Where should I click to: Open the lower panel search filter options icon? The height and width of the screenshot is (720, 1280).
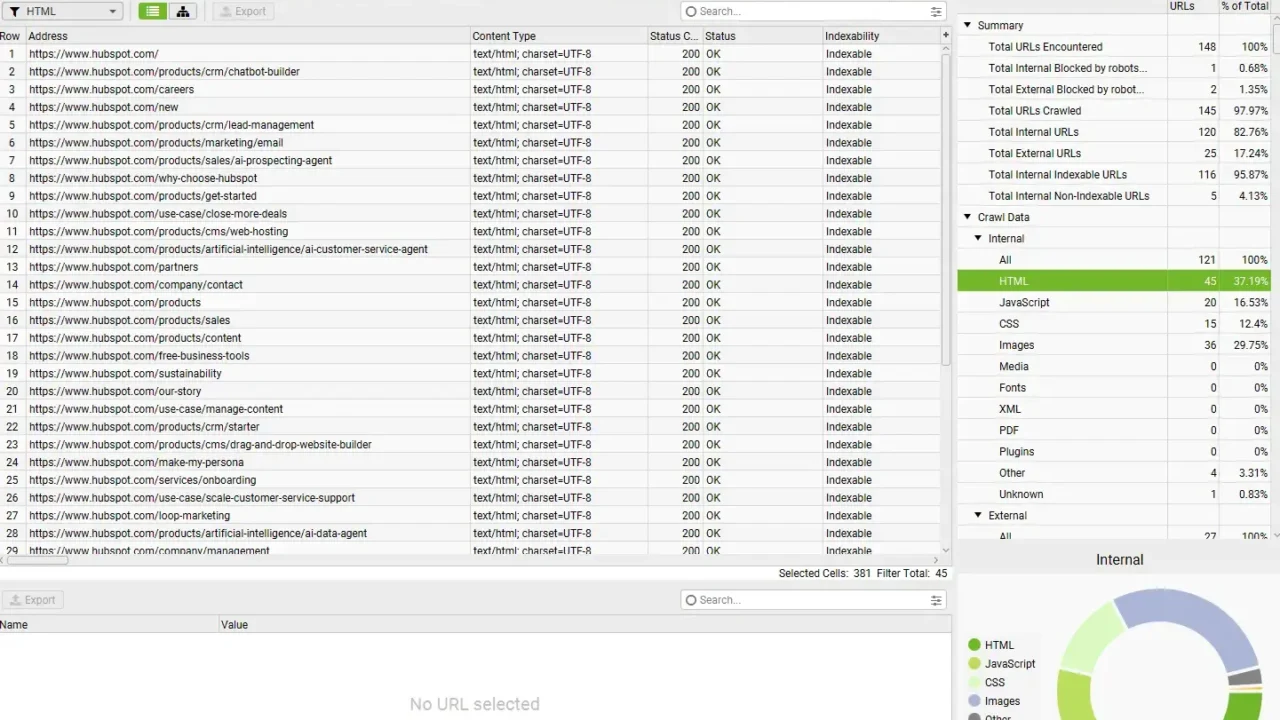pos(936,600)
